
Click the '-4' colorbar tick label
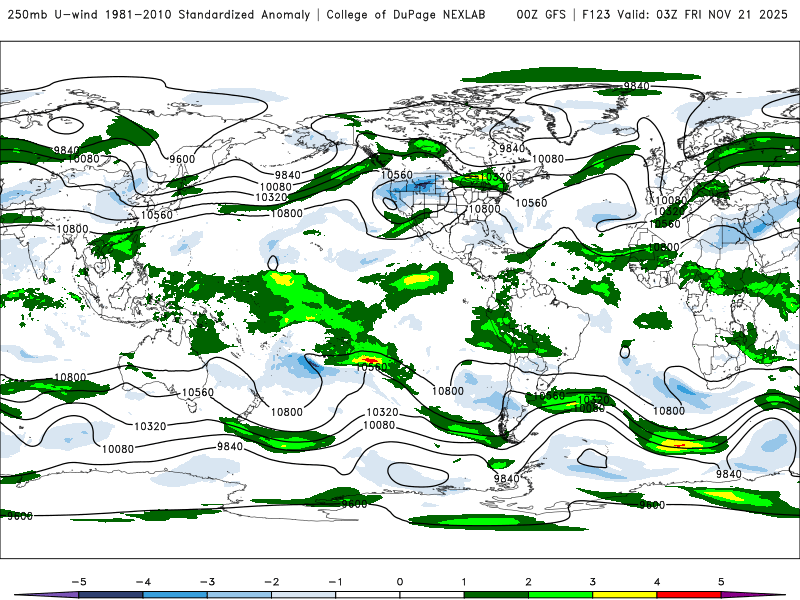tap(143, 582)
